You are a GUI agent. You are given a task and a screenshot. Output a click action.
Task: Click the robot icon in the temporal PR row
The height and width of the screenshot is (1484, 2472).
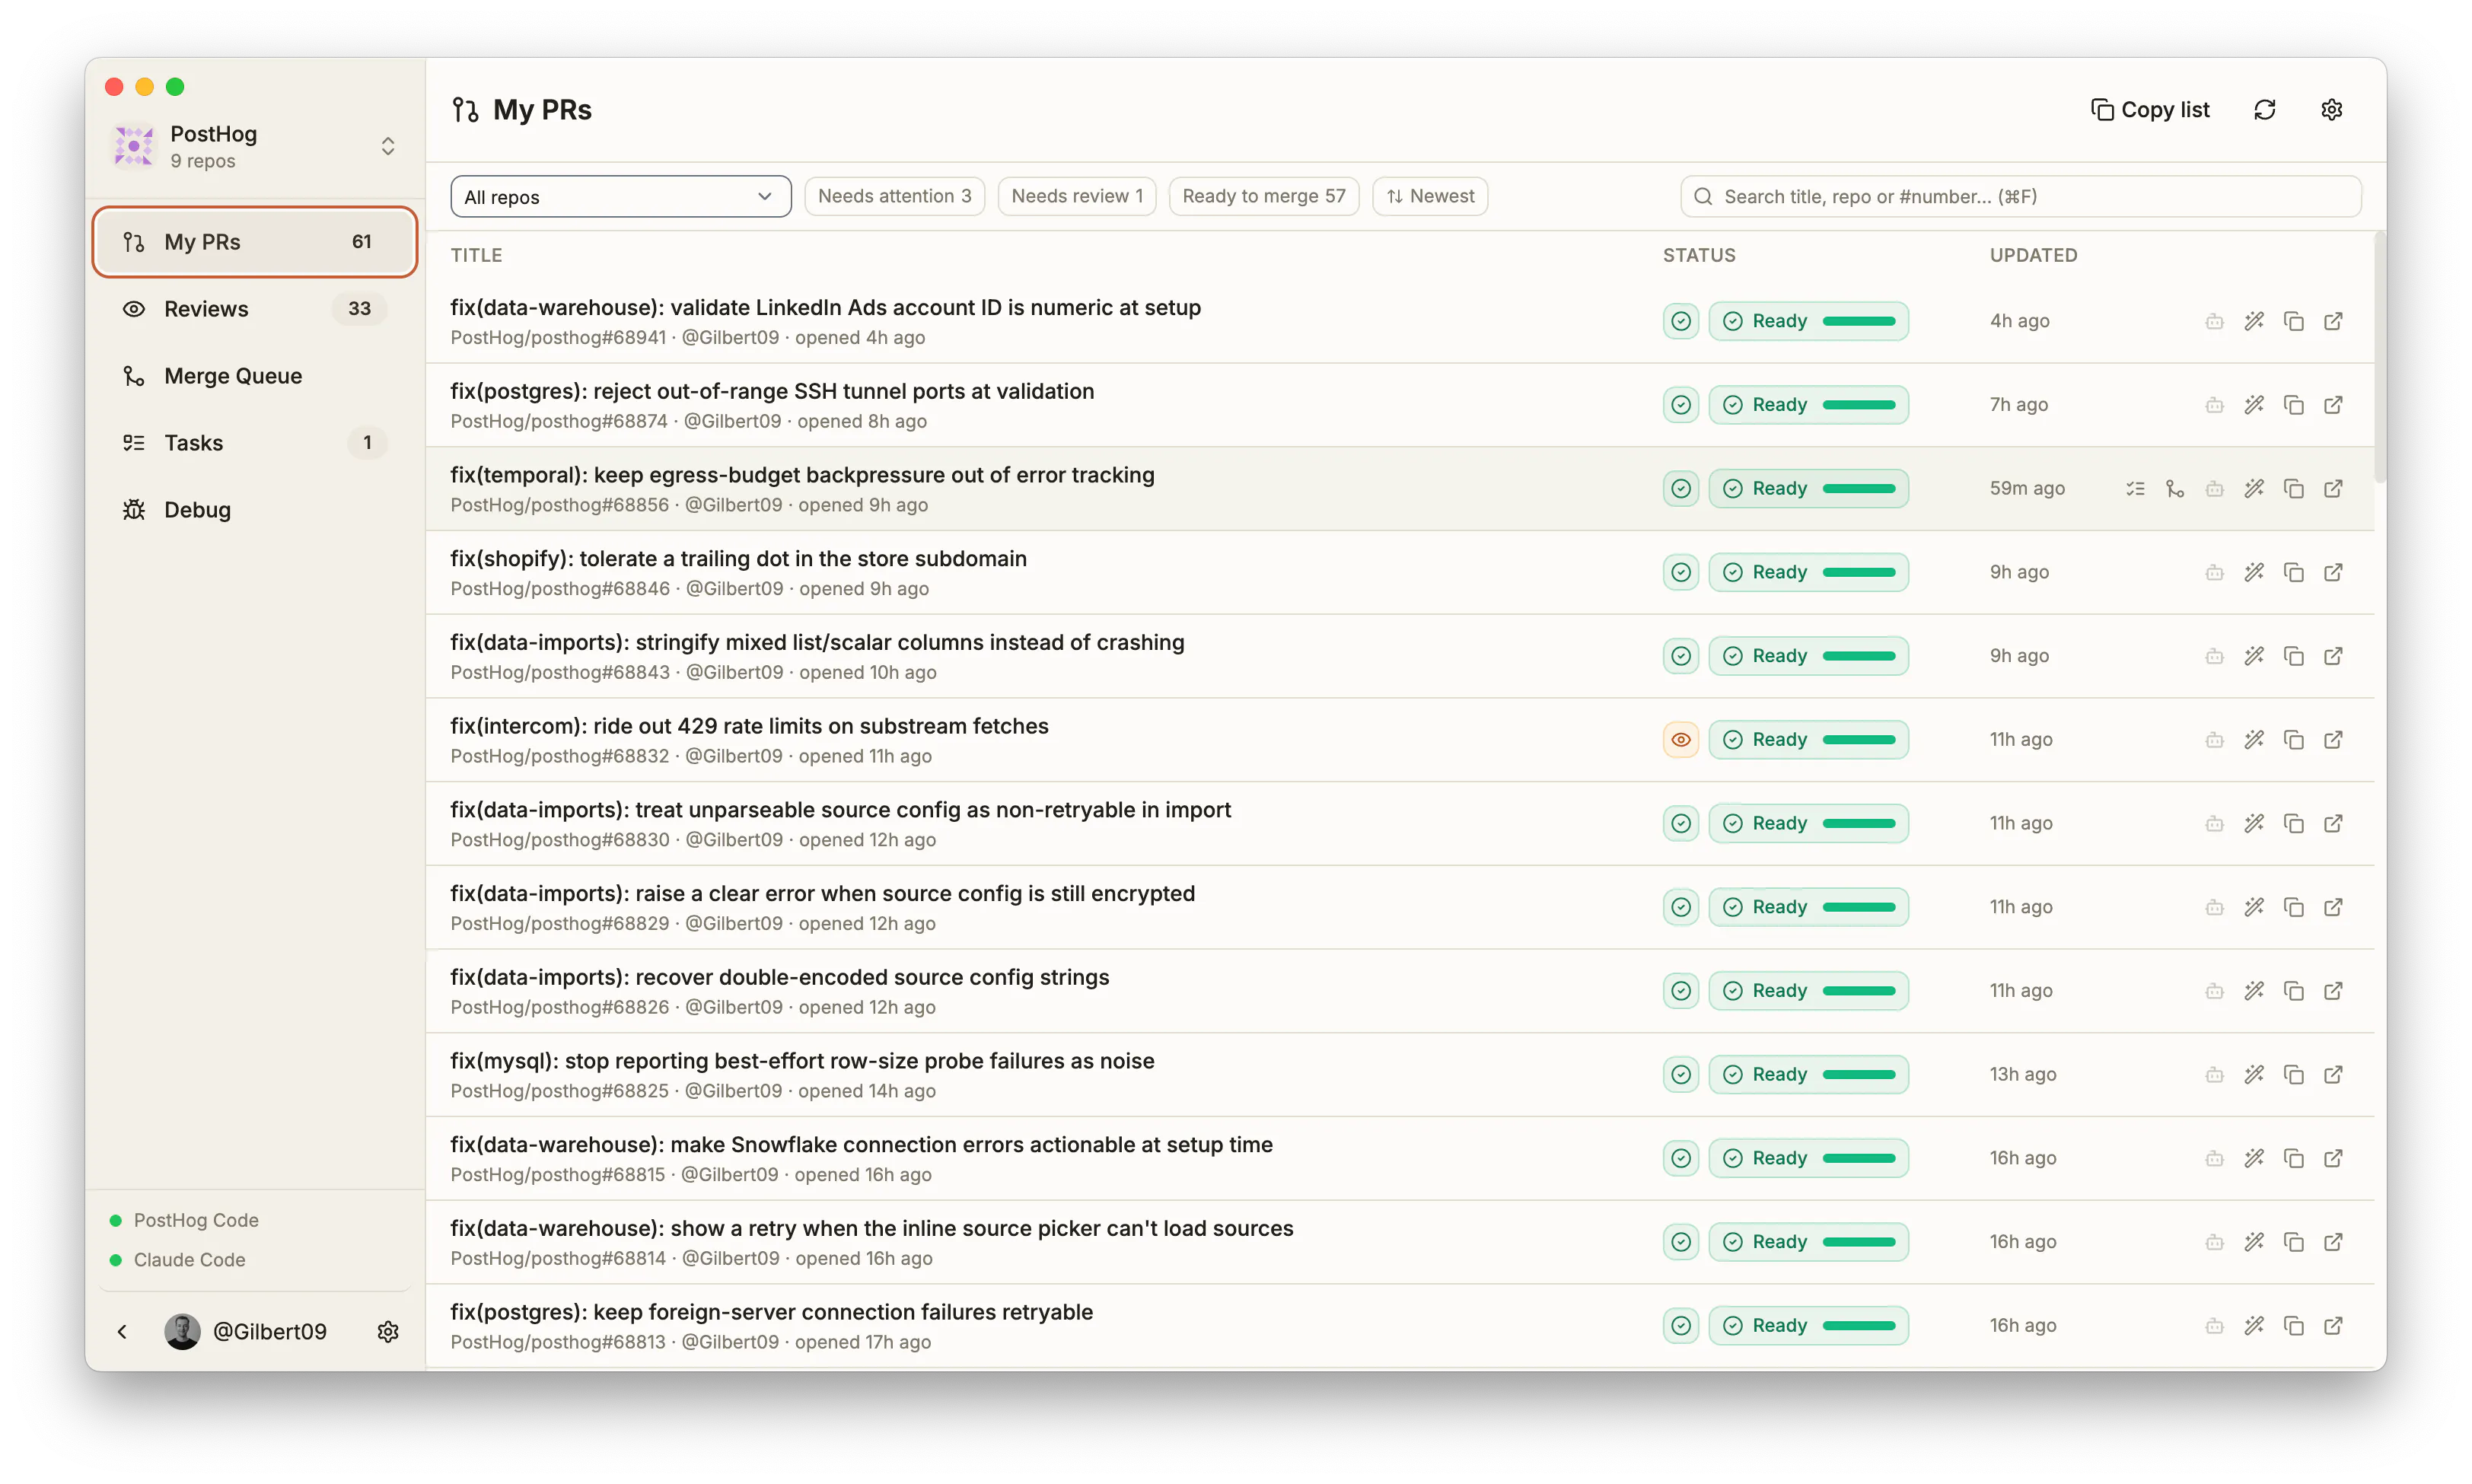tap(2214, 489)
